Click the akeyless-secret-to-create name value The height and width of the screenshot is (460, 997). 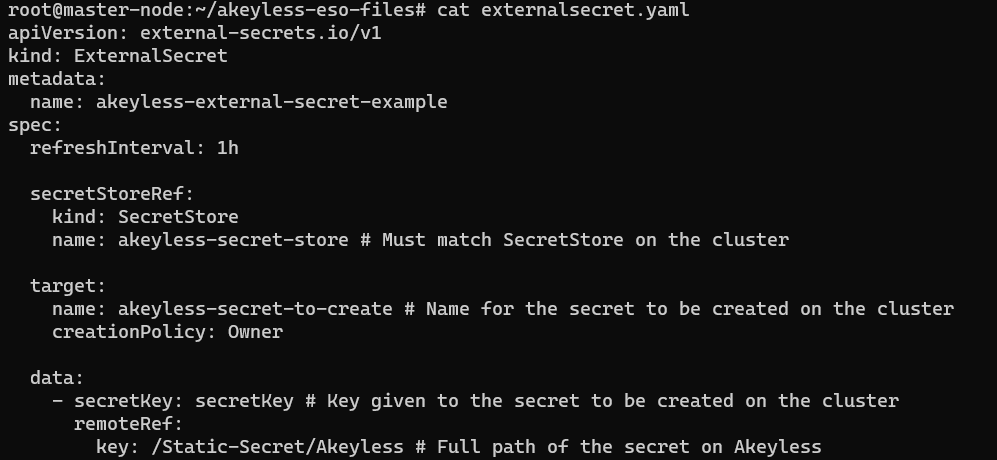tap(255, 309)
